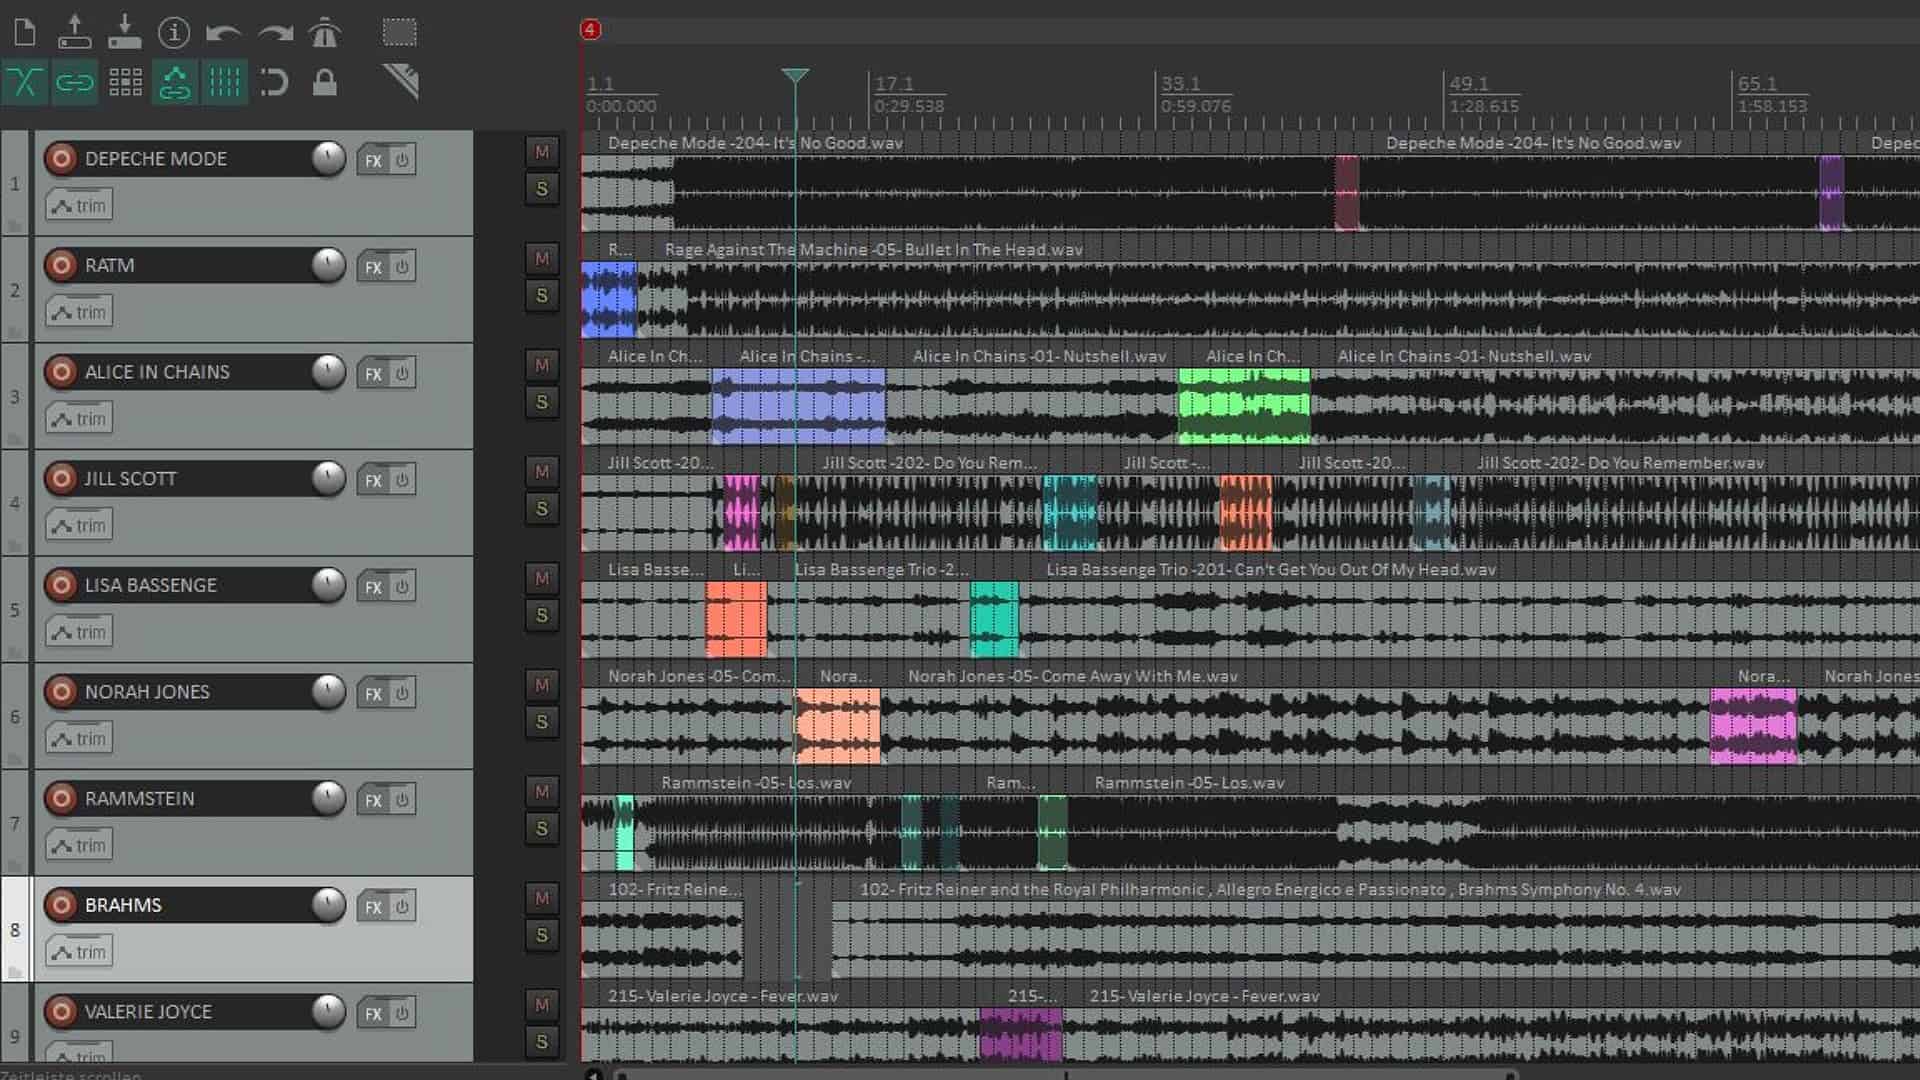This screenshot has height=1080, width=1920.
Task: Bypass FX on RAMMSTEIN track
Action: coord(402,800)
